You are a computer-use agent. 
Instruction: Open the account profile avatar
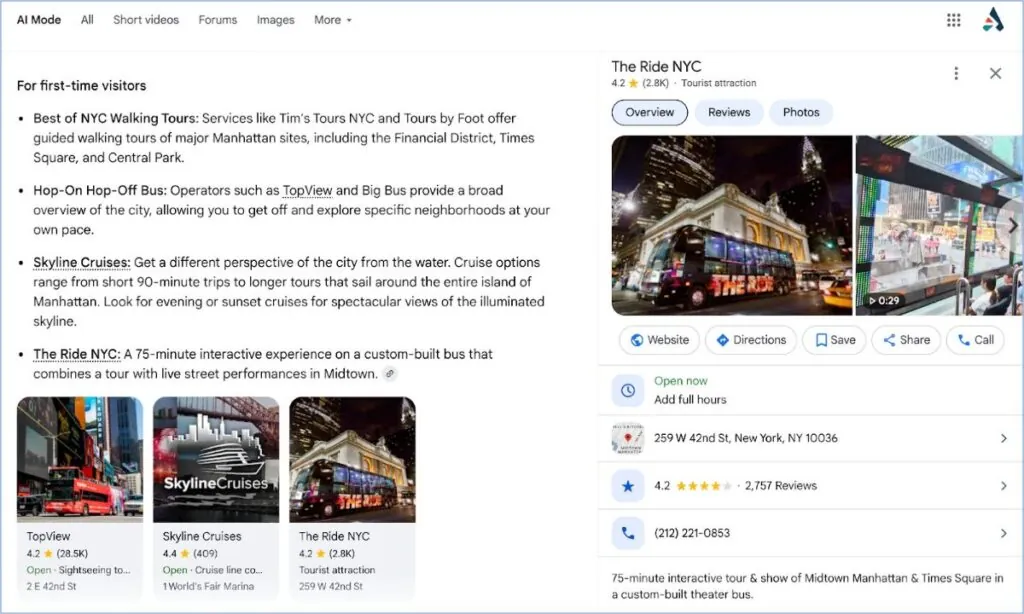click(x=993, y=20)
